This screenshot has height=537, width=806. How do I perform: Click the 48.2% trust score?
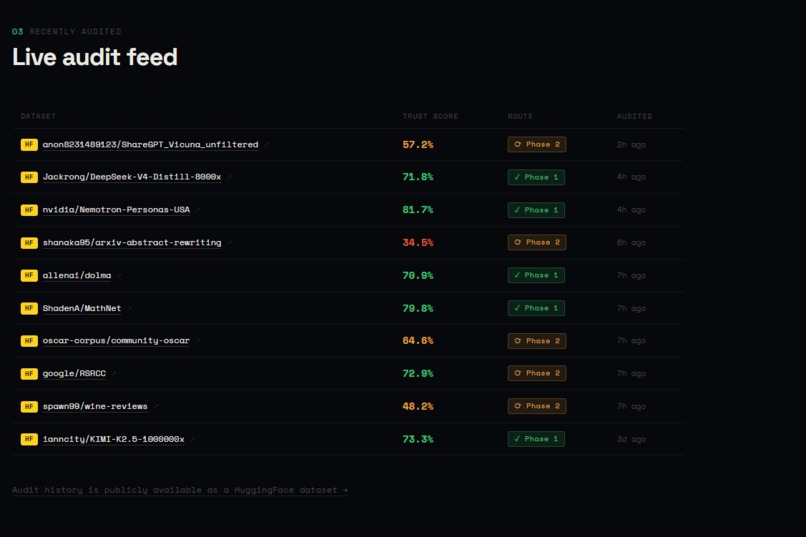(x=418, y=406)
